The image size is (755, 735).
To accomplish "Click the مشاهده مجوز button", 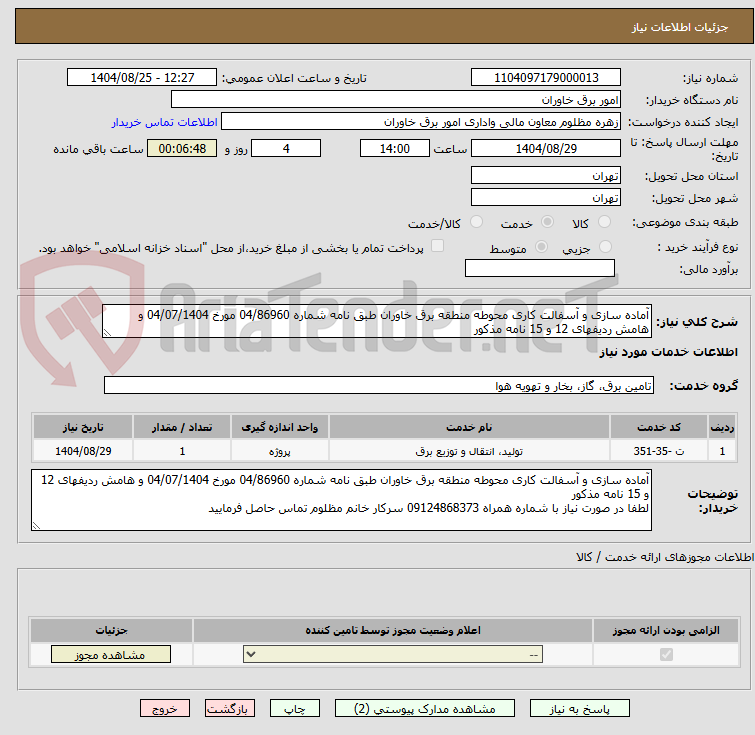I will pyautogui.click(x=111, y=655).
